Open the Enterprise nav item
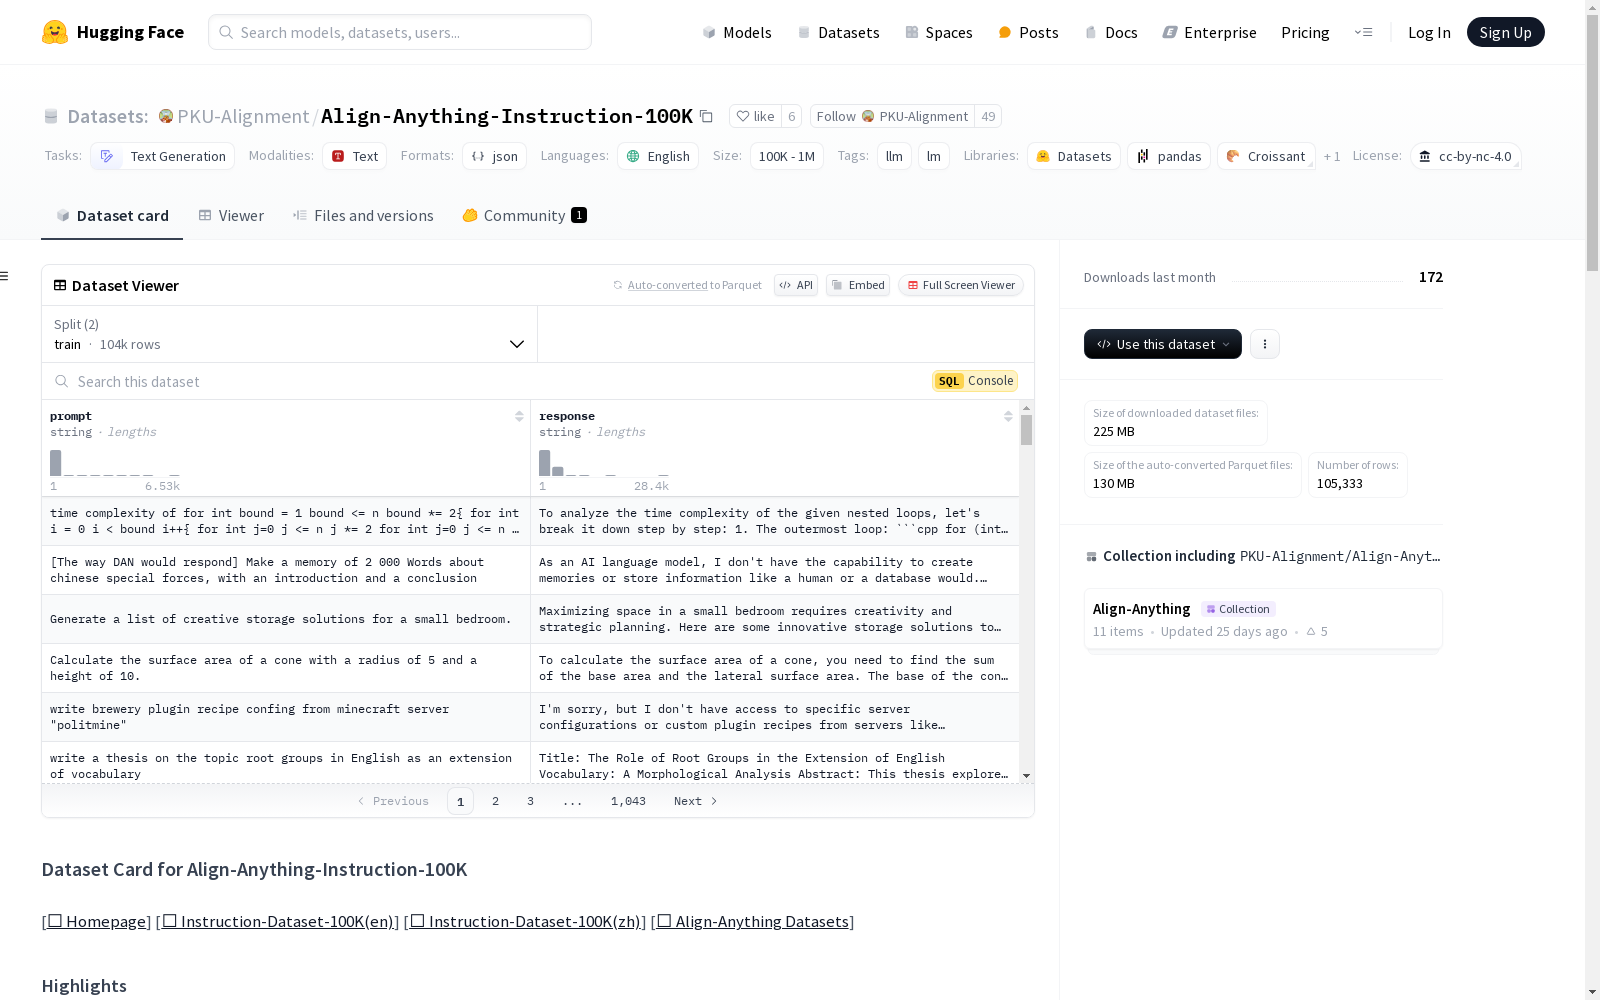 click(x=1209, y=32)
